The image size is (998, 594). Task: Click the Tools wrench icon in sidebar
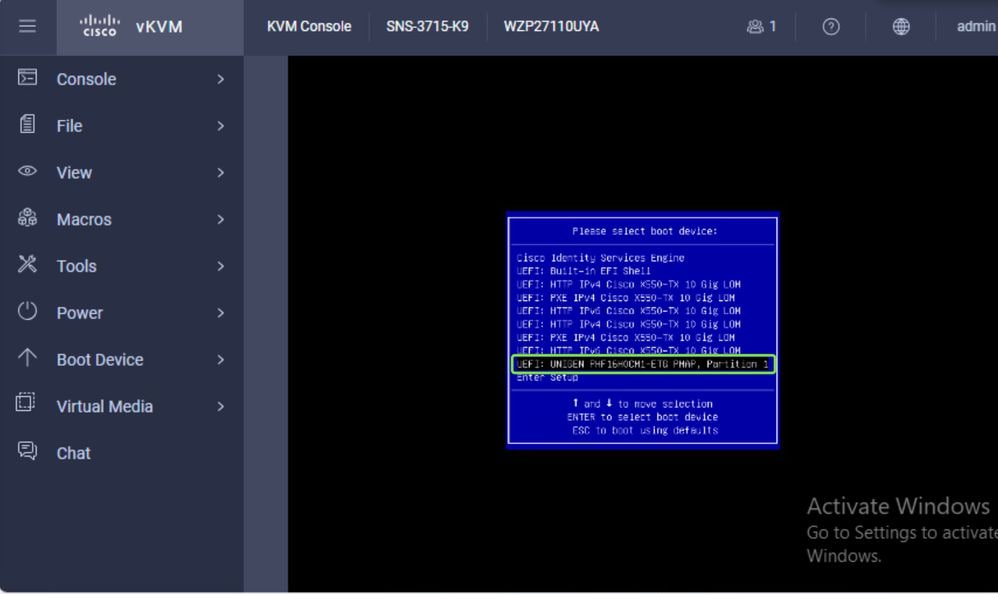[x=27, y=264]
